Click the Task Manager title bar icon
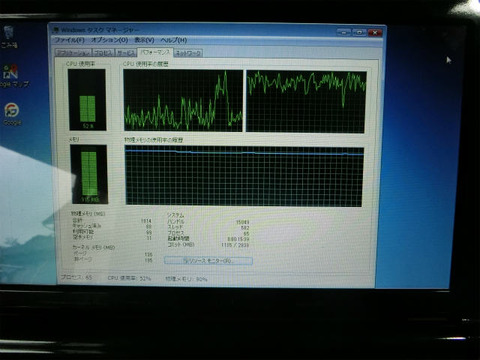Screen dimensions: 480x360 (56, 30)
